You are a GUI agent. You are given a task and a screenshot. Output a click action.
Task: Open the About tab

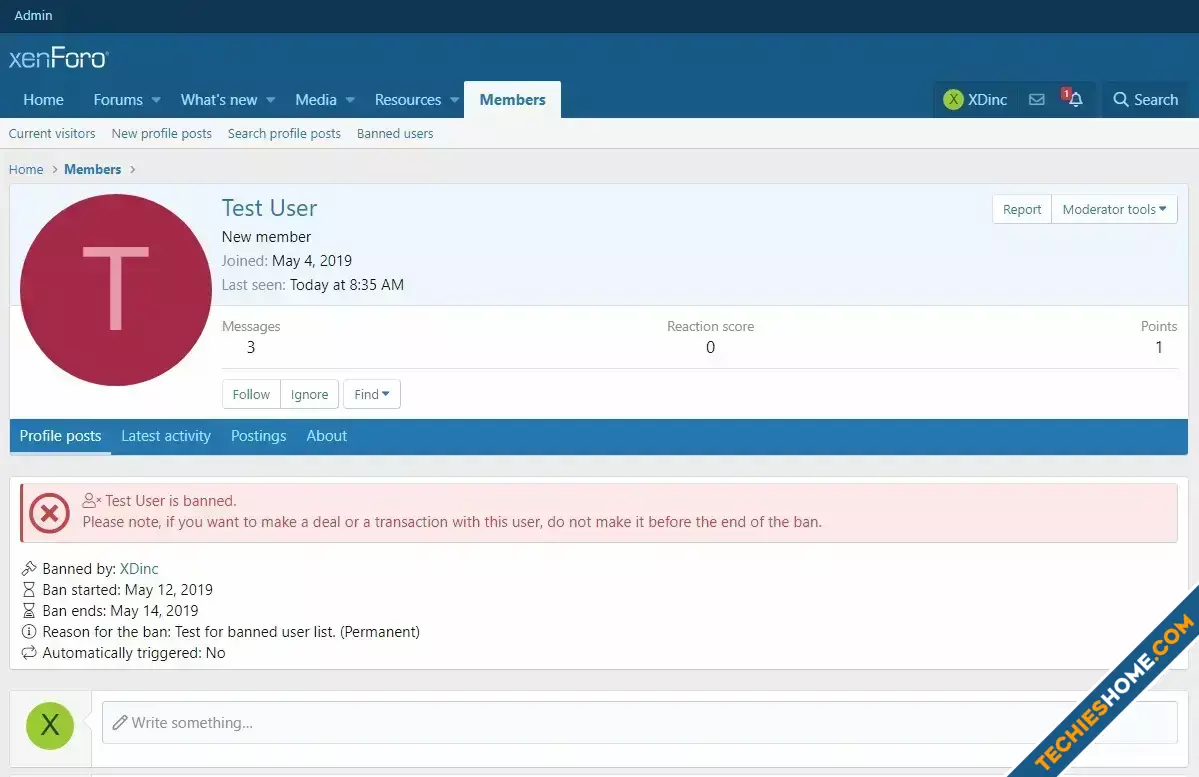pos(327,436)
